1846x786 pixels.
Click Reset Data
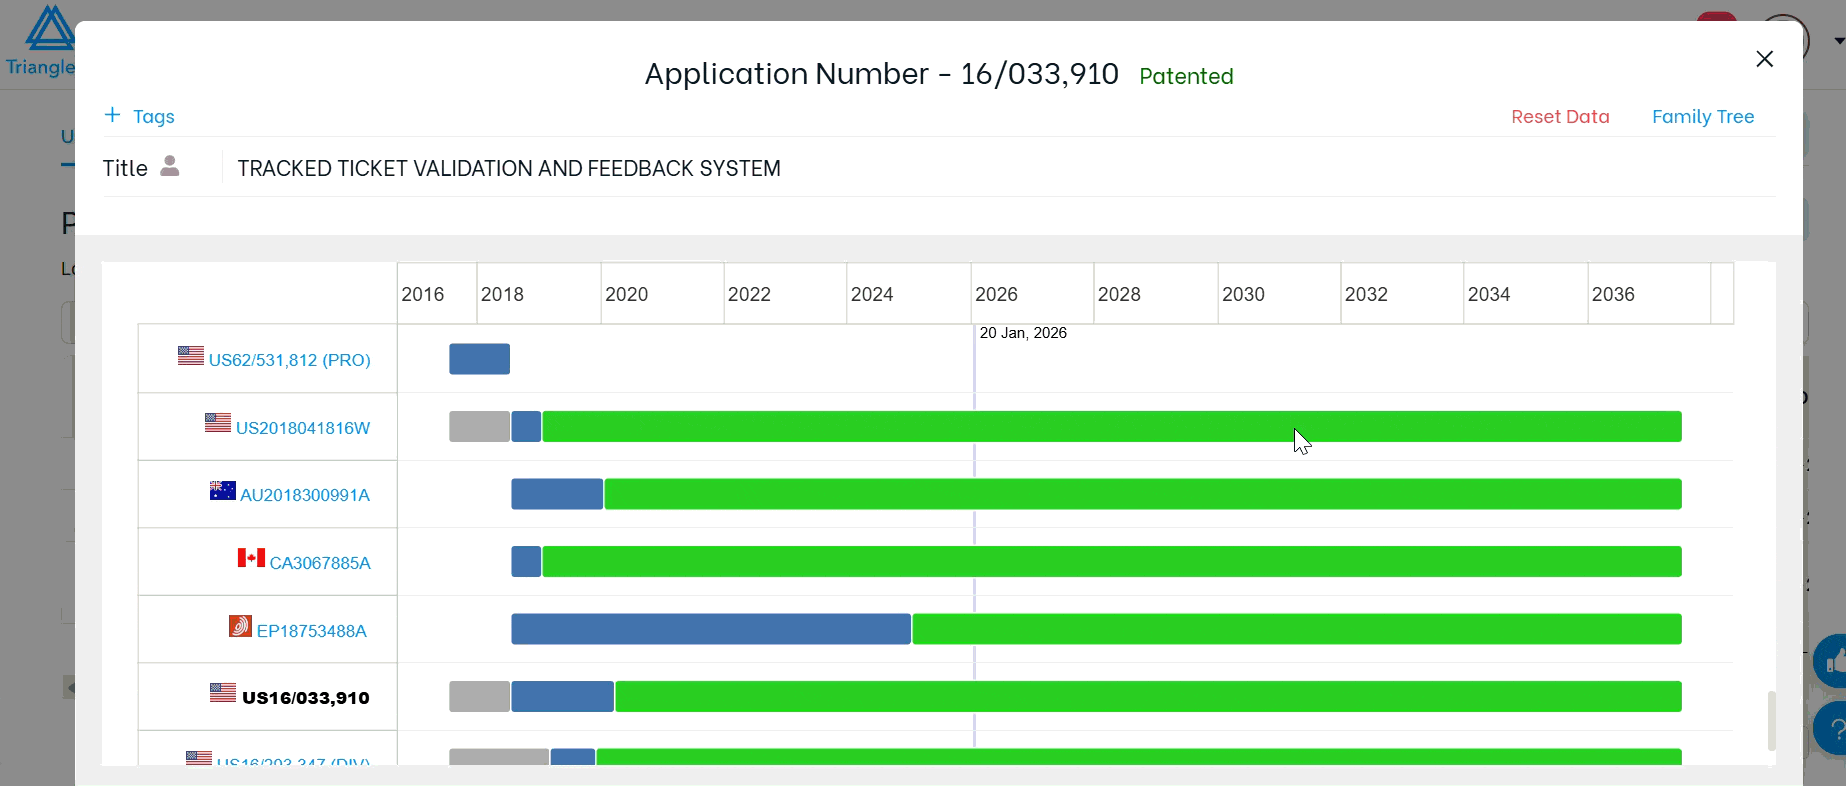[x=1559, y=117]
